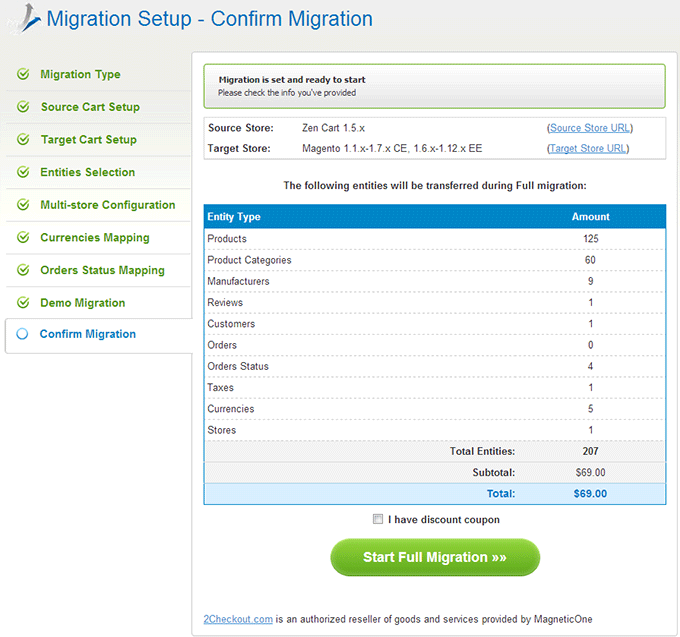Click the Stores row label
680x637 pixels.
tap(222, 430)
